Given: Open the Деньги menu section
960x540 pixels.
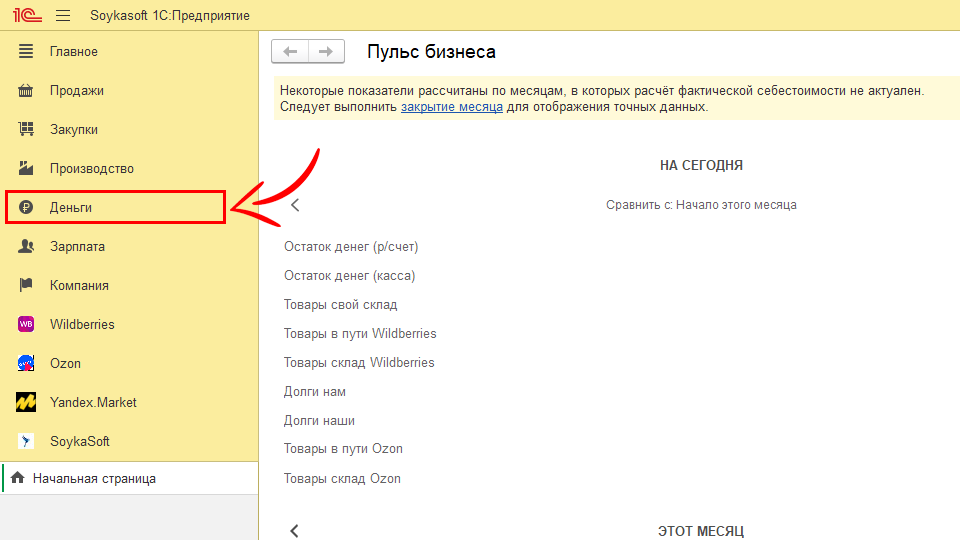Looking at the screenshot, I should (x=71, y=207).
